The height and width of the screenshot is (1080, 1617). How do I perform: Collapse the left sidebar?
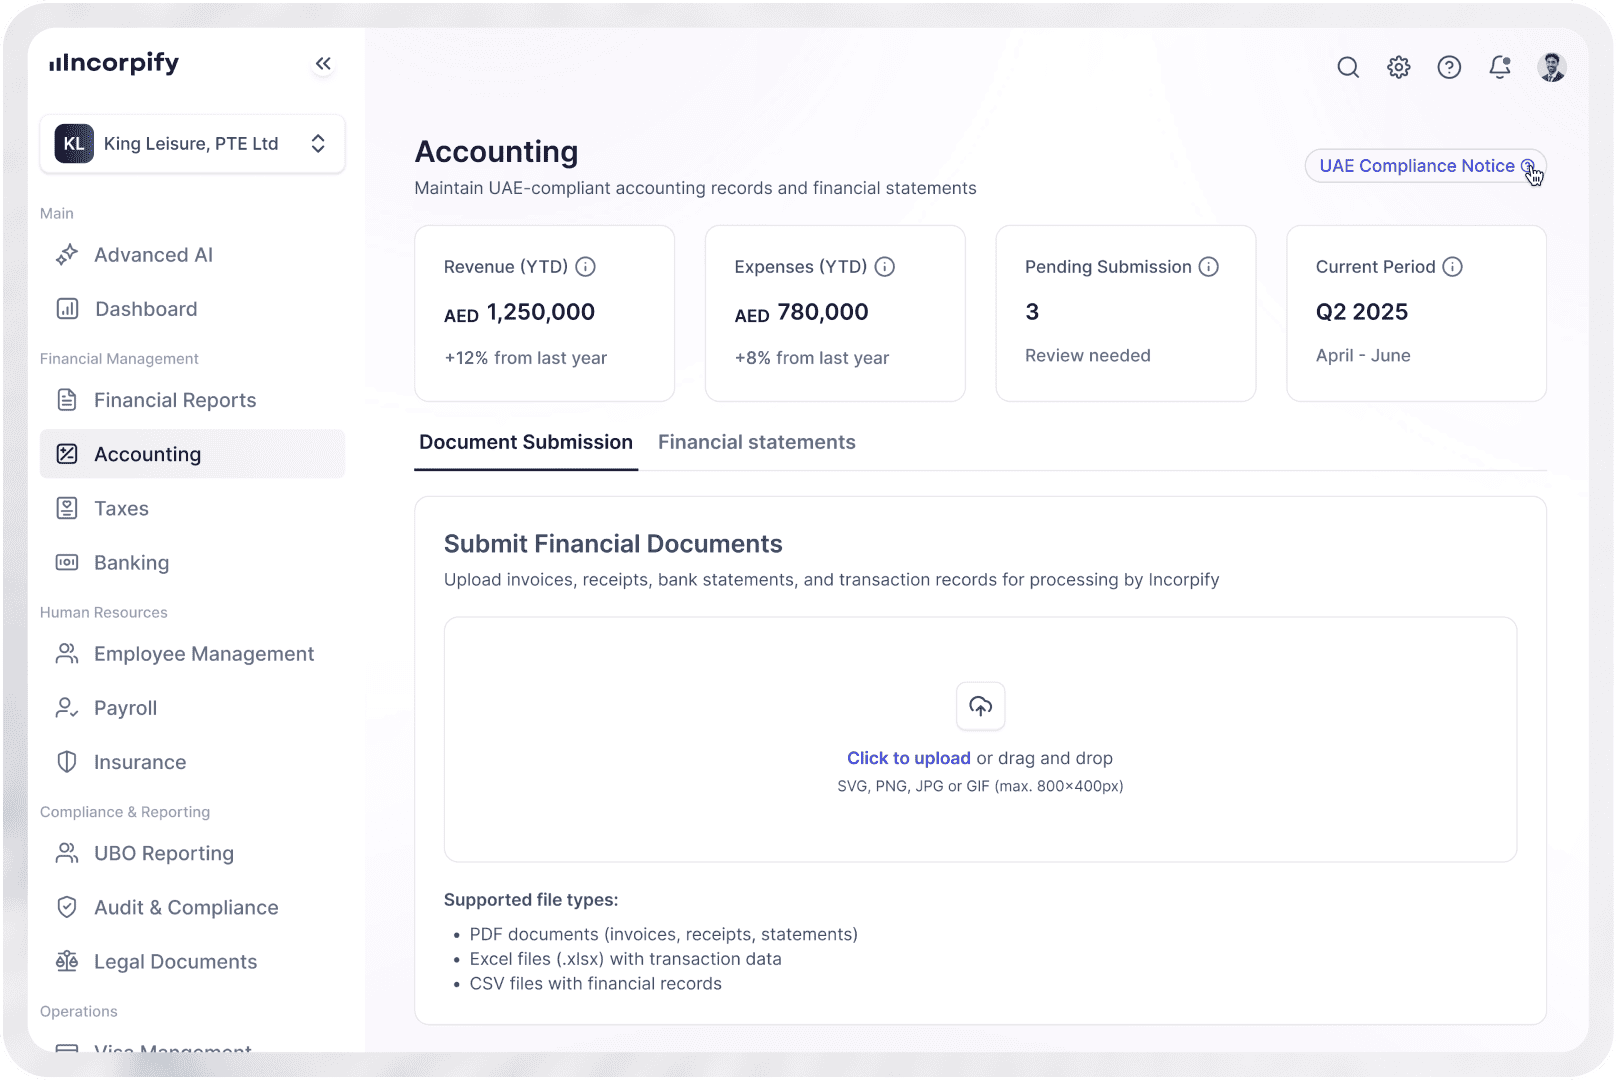coord(323,62)
